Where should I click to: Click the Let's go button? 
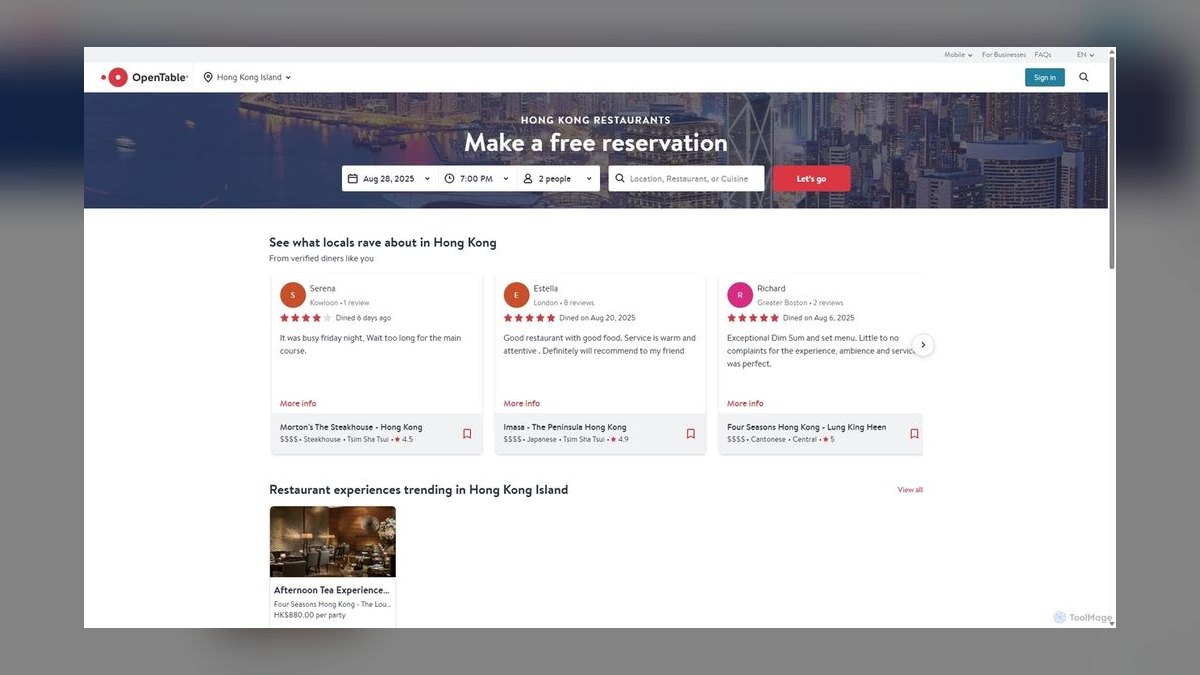point(811,179)
